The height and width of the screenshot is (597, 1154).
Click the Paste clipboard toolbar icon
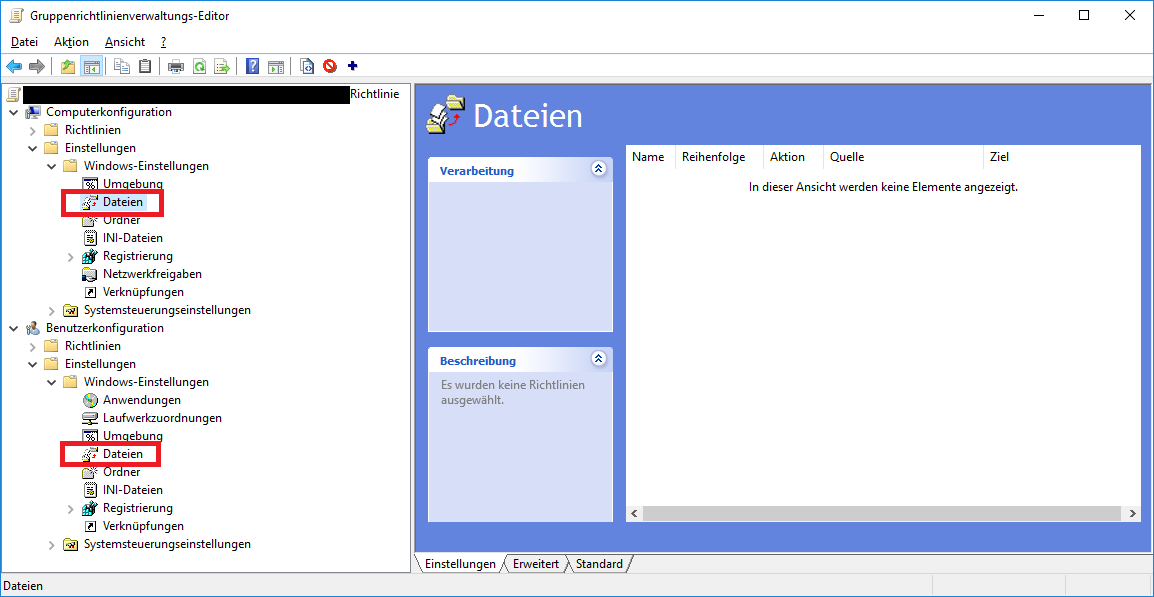pos(146,67)
